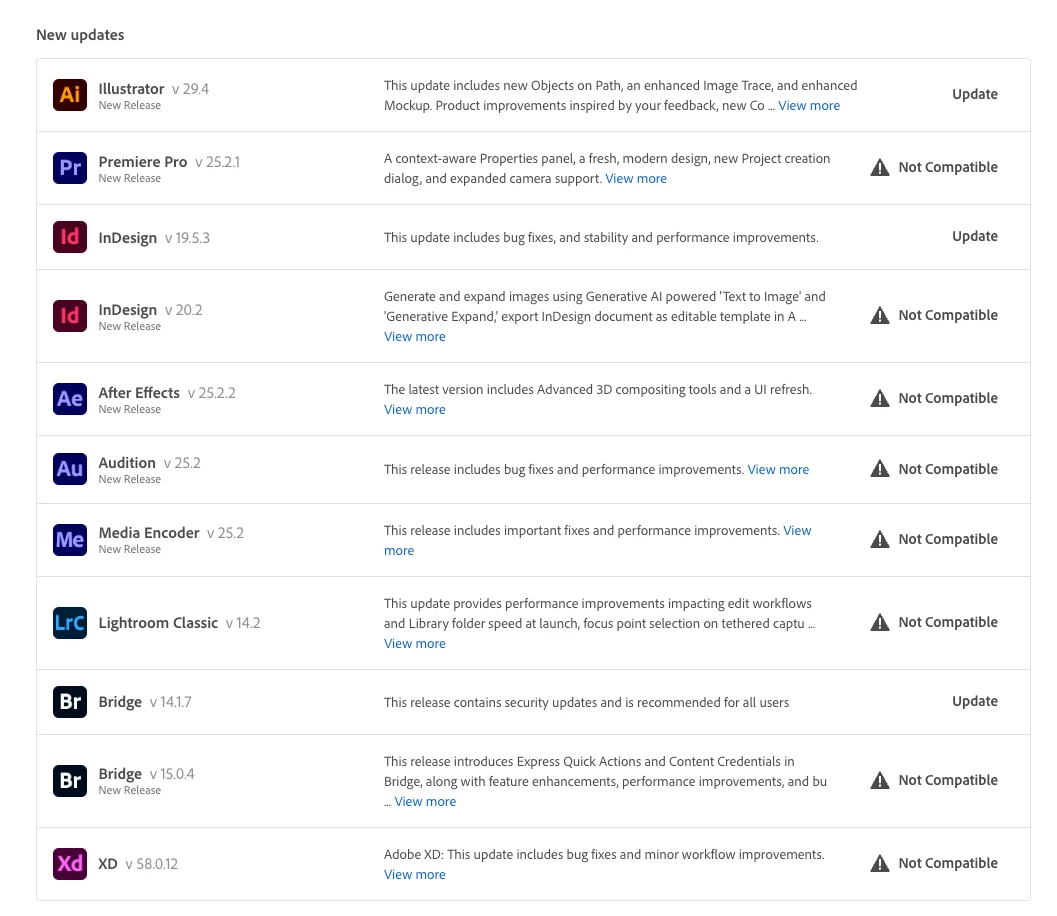Screen dimensions: 1057x916
Task: Click the v 29.4 version text
Action: [x=190, y=89]
